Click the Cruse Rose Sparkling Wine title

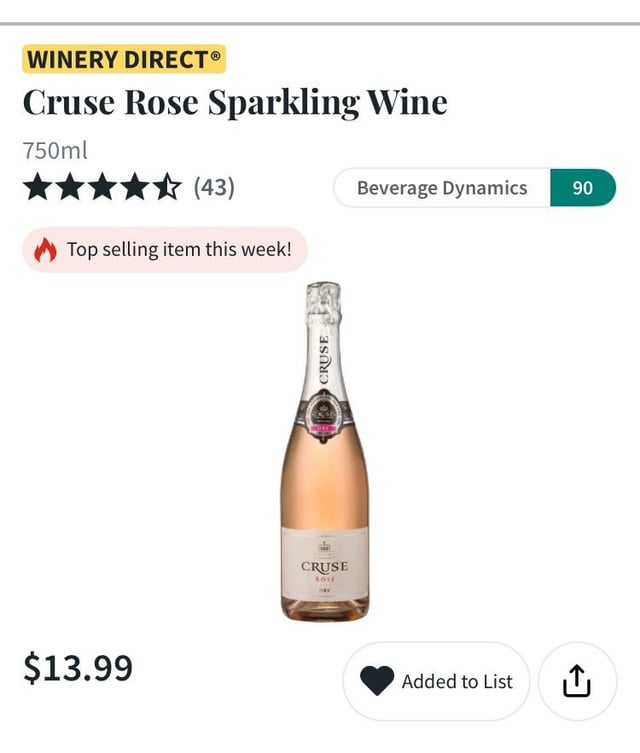coord(235,102)
